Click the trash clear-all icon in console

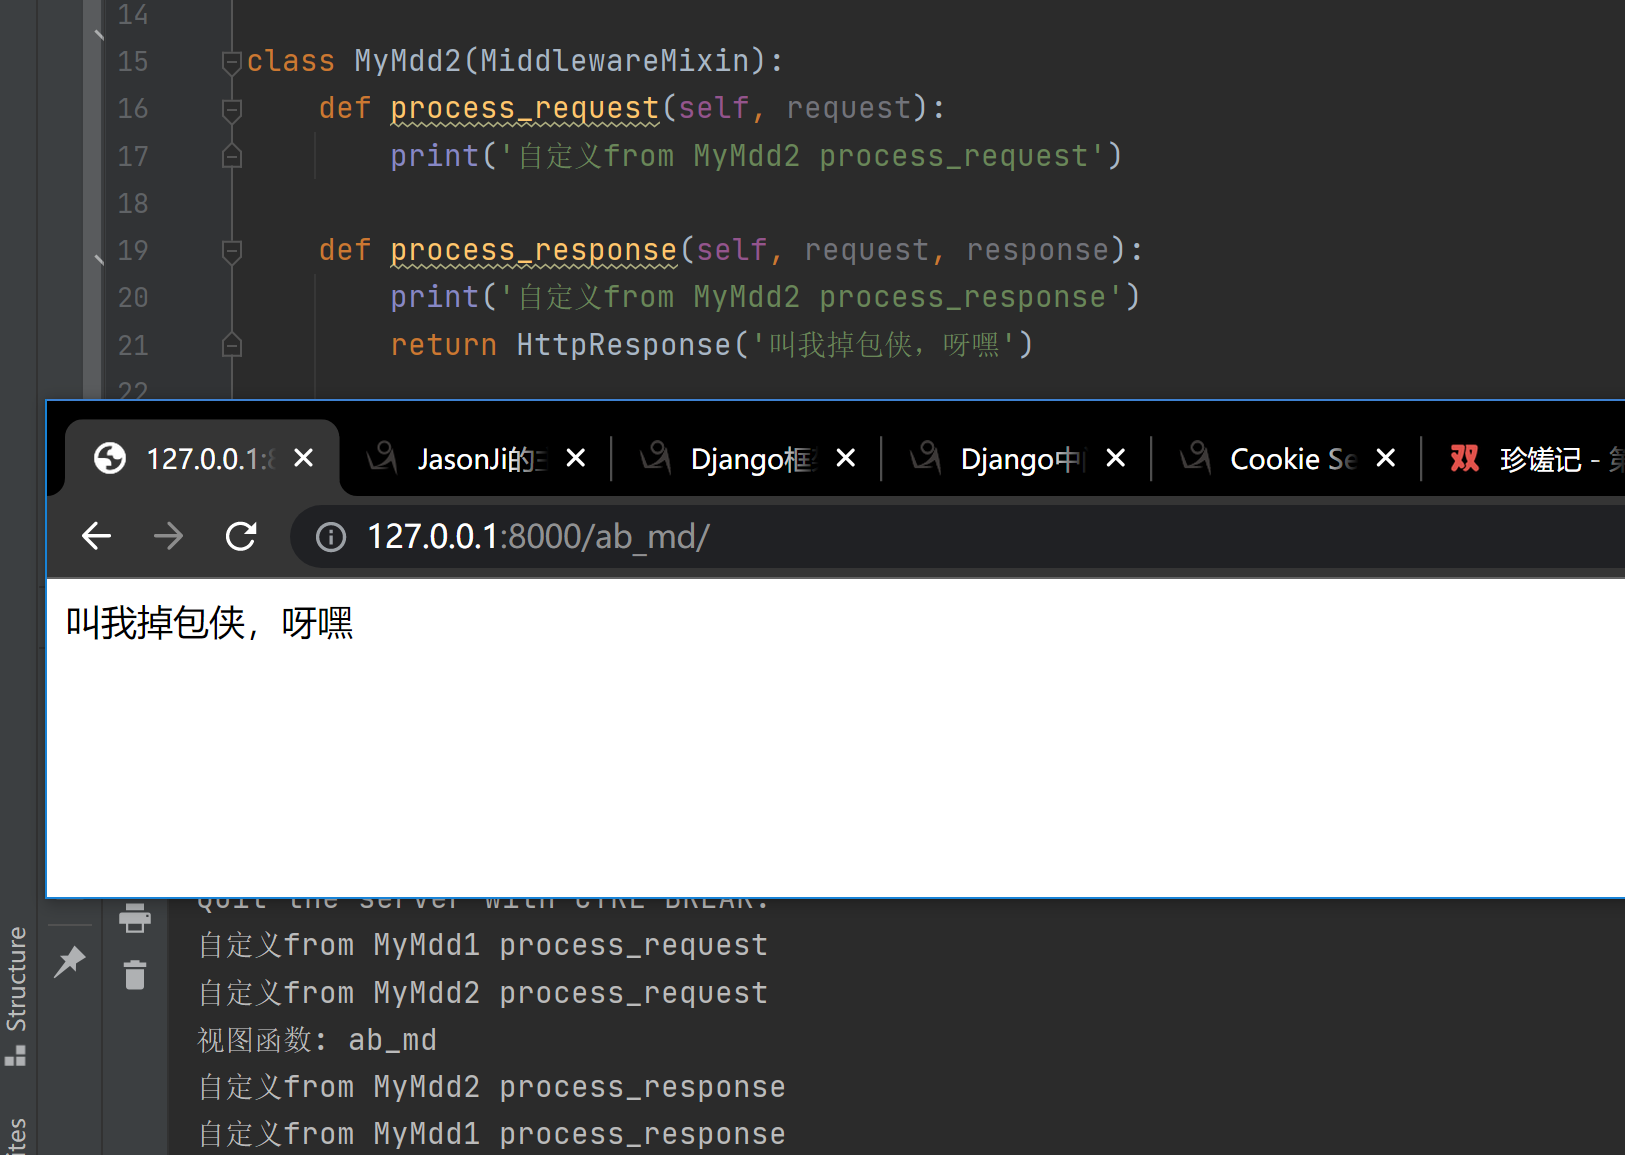(x=135, y=974)
